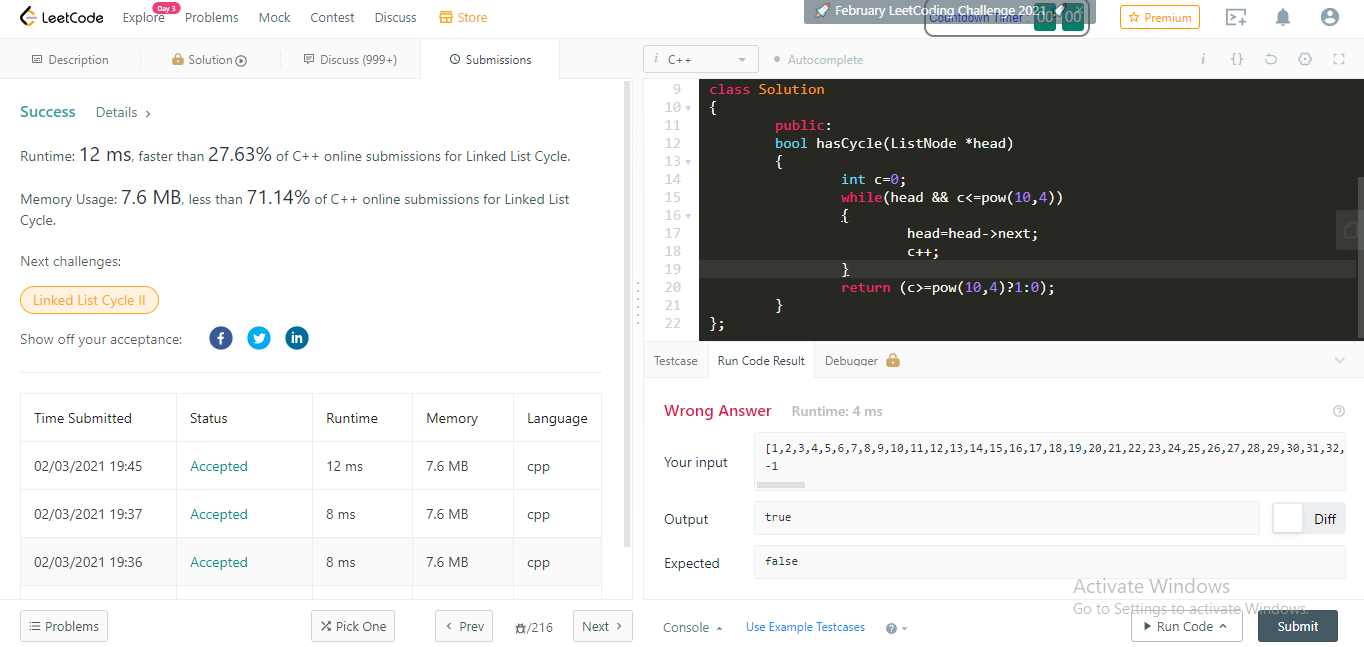Image resolution: width=1364 pixels, height=647 pixels.
Task: Open the Solution tab
Action: point(210,60)
